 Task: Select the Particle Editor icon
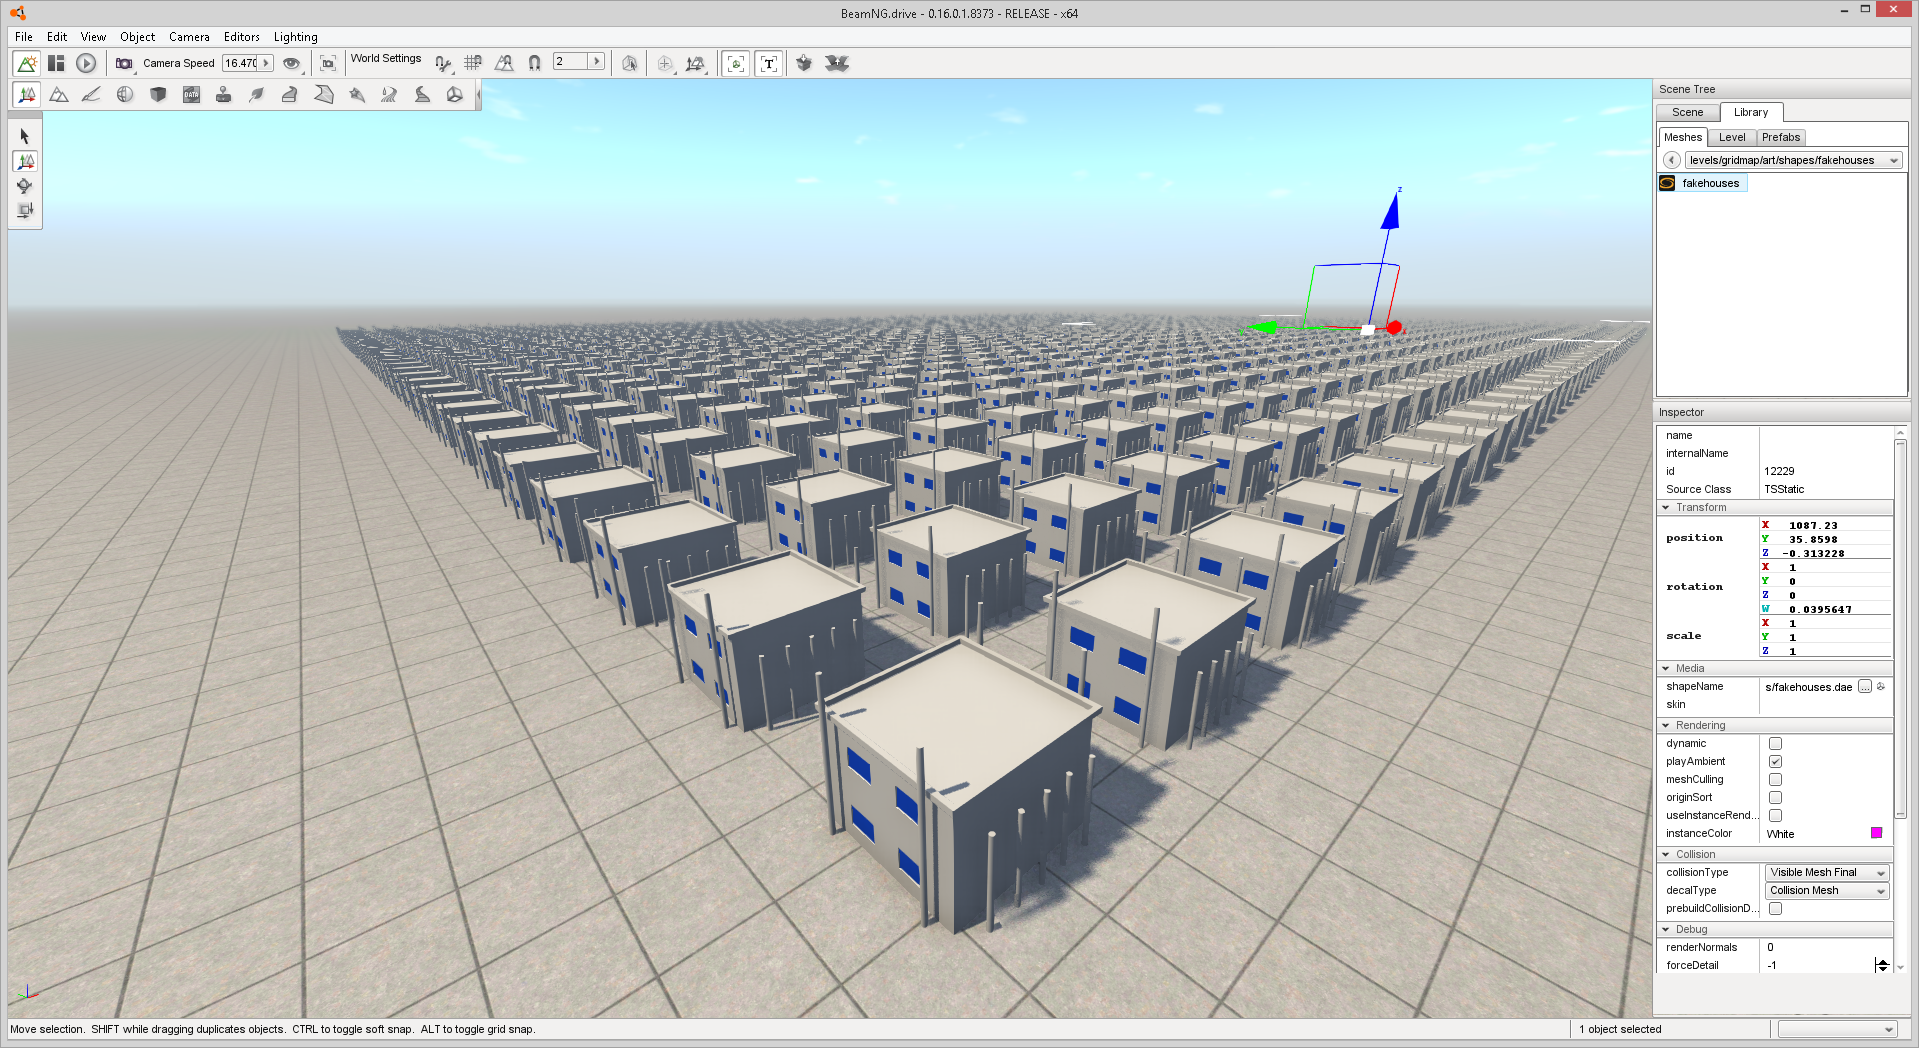tap(356, 95)
